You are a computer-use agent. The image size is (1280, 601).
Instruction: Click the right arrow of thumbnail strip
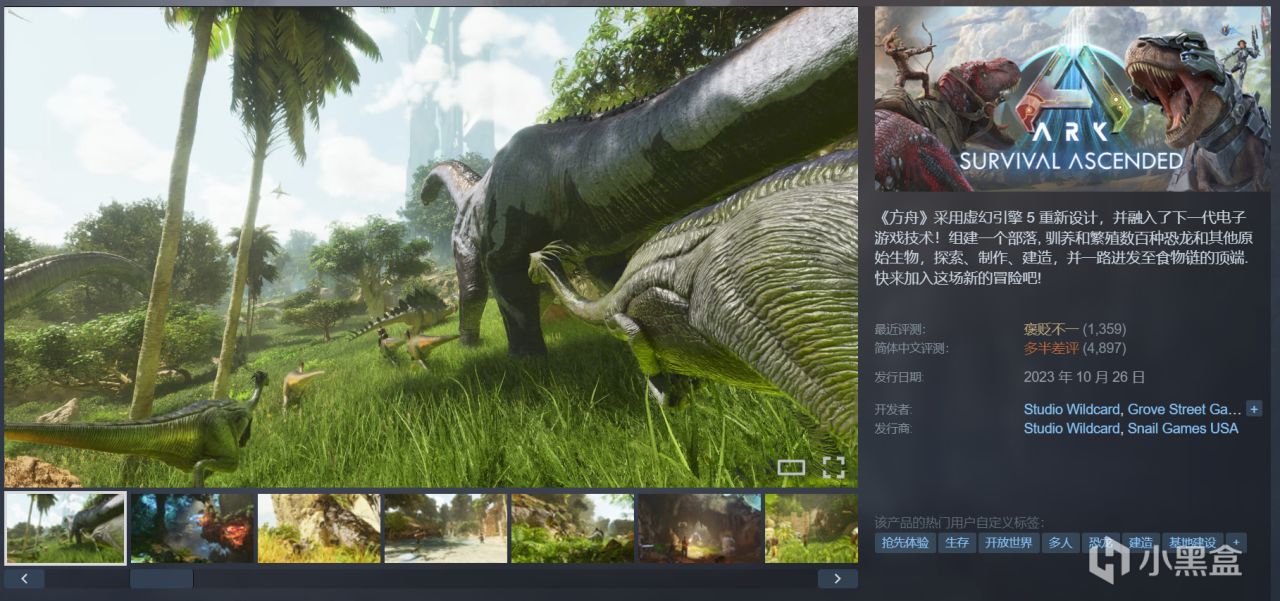coord(837,578)
